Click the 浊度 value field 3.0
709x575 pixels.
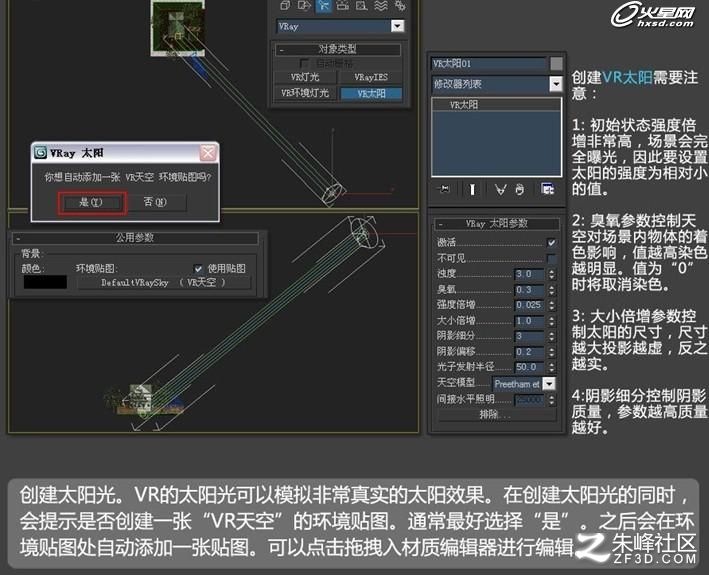(x=530, y=274)
